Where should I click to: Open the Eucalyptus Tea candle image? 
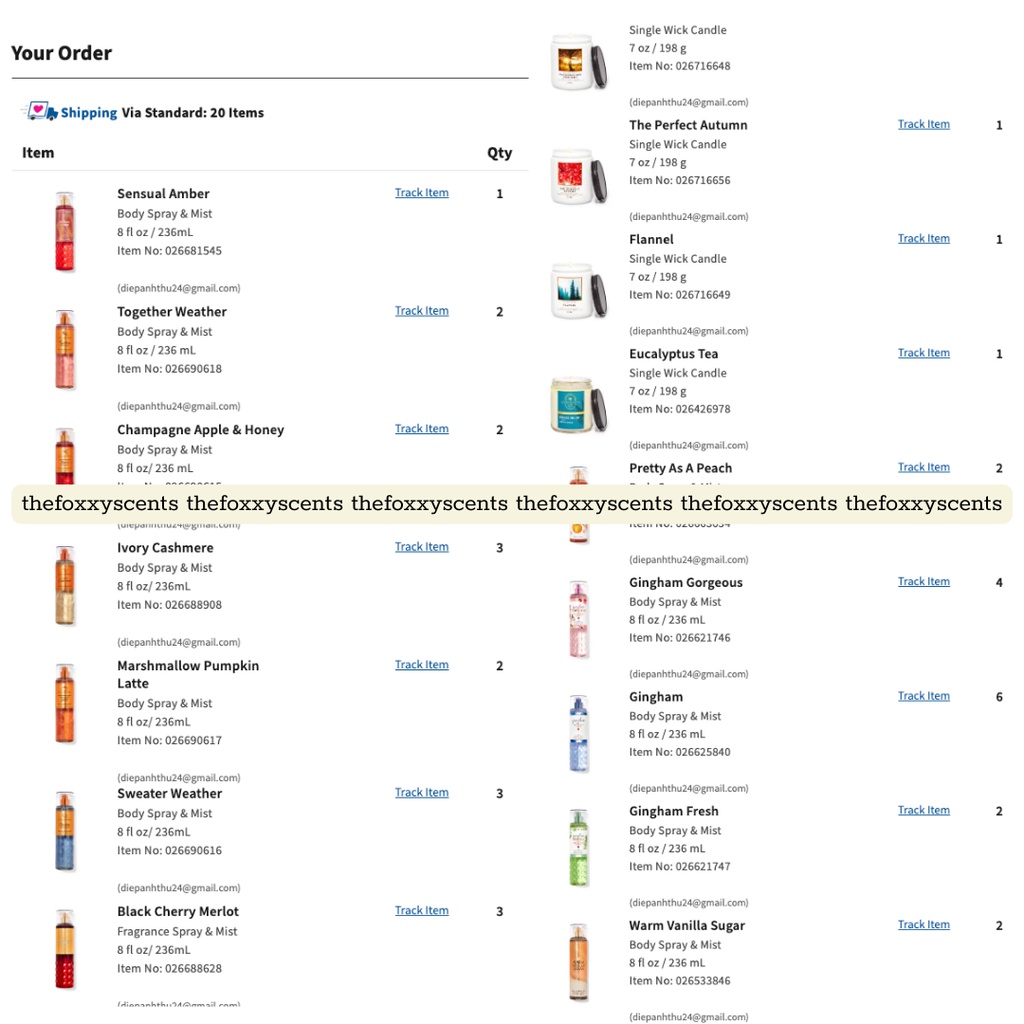tap(578, 405)
